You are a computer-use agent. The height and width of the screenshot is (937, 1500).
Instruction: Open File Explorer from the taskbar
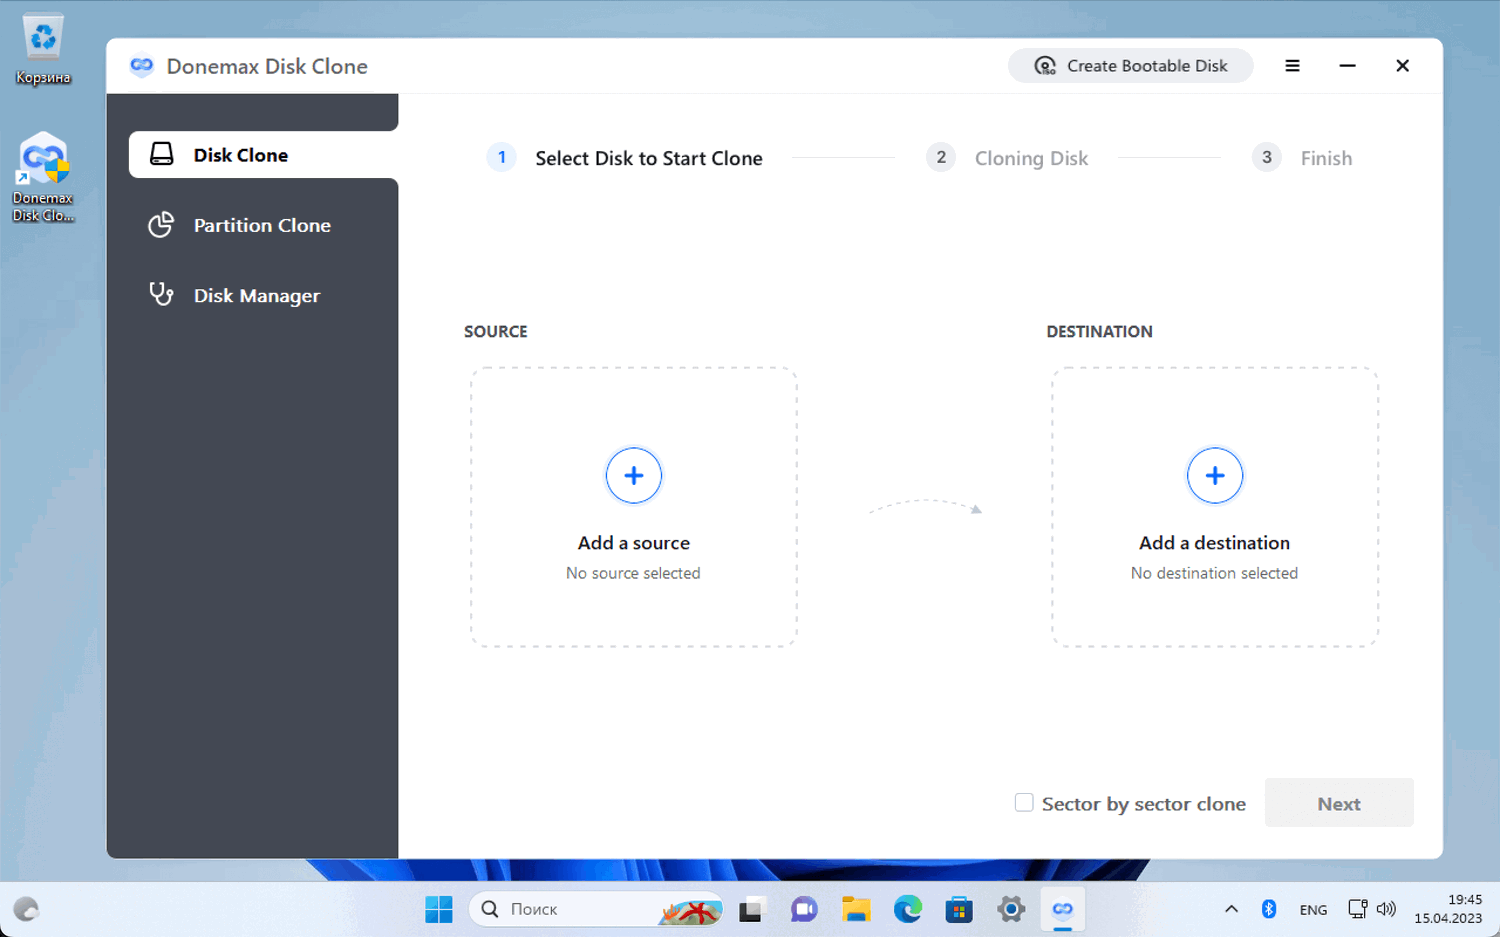[856, 909]
